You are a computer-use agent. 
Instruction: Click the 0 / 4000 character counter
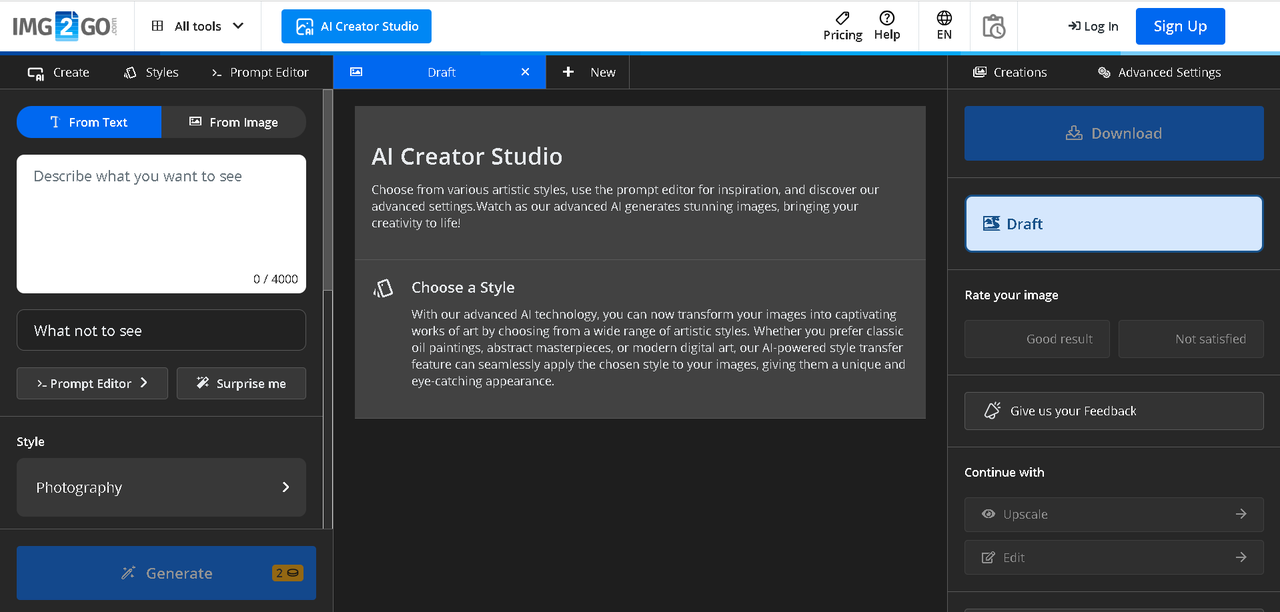coord(275,279)
